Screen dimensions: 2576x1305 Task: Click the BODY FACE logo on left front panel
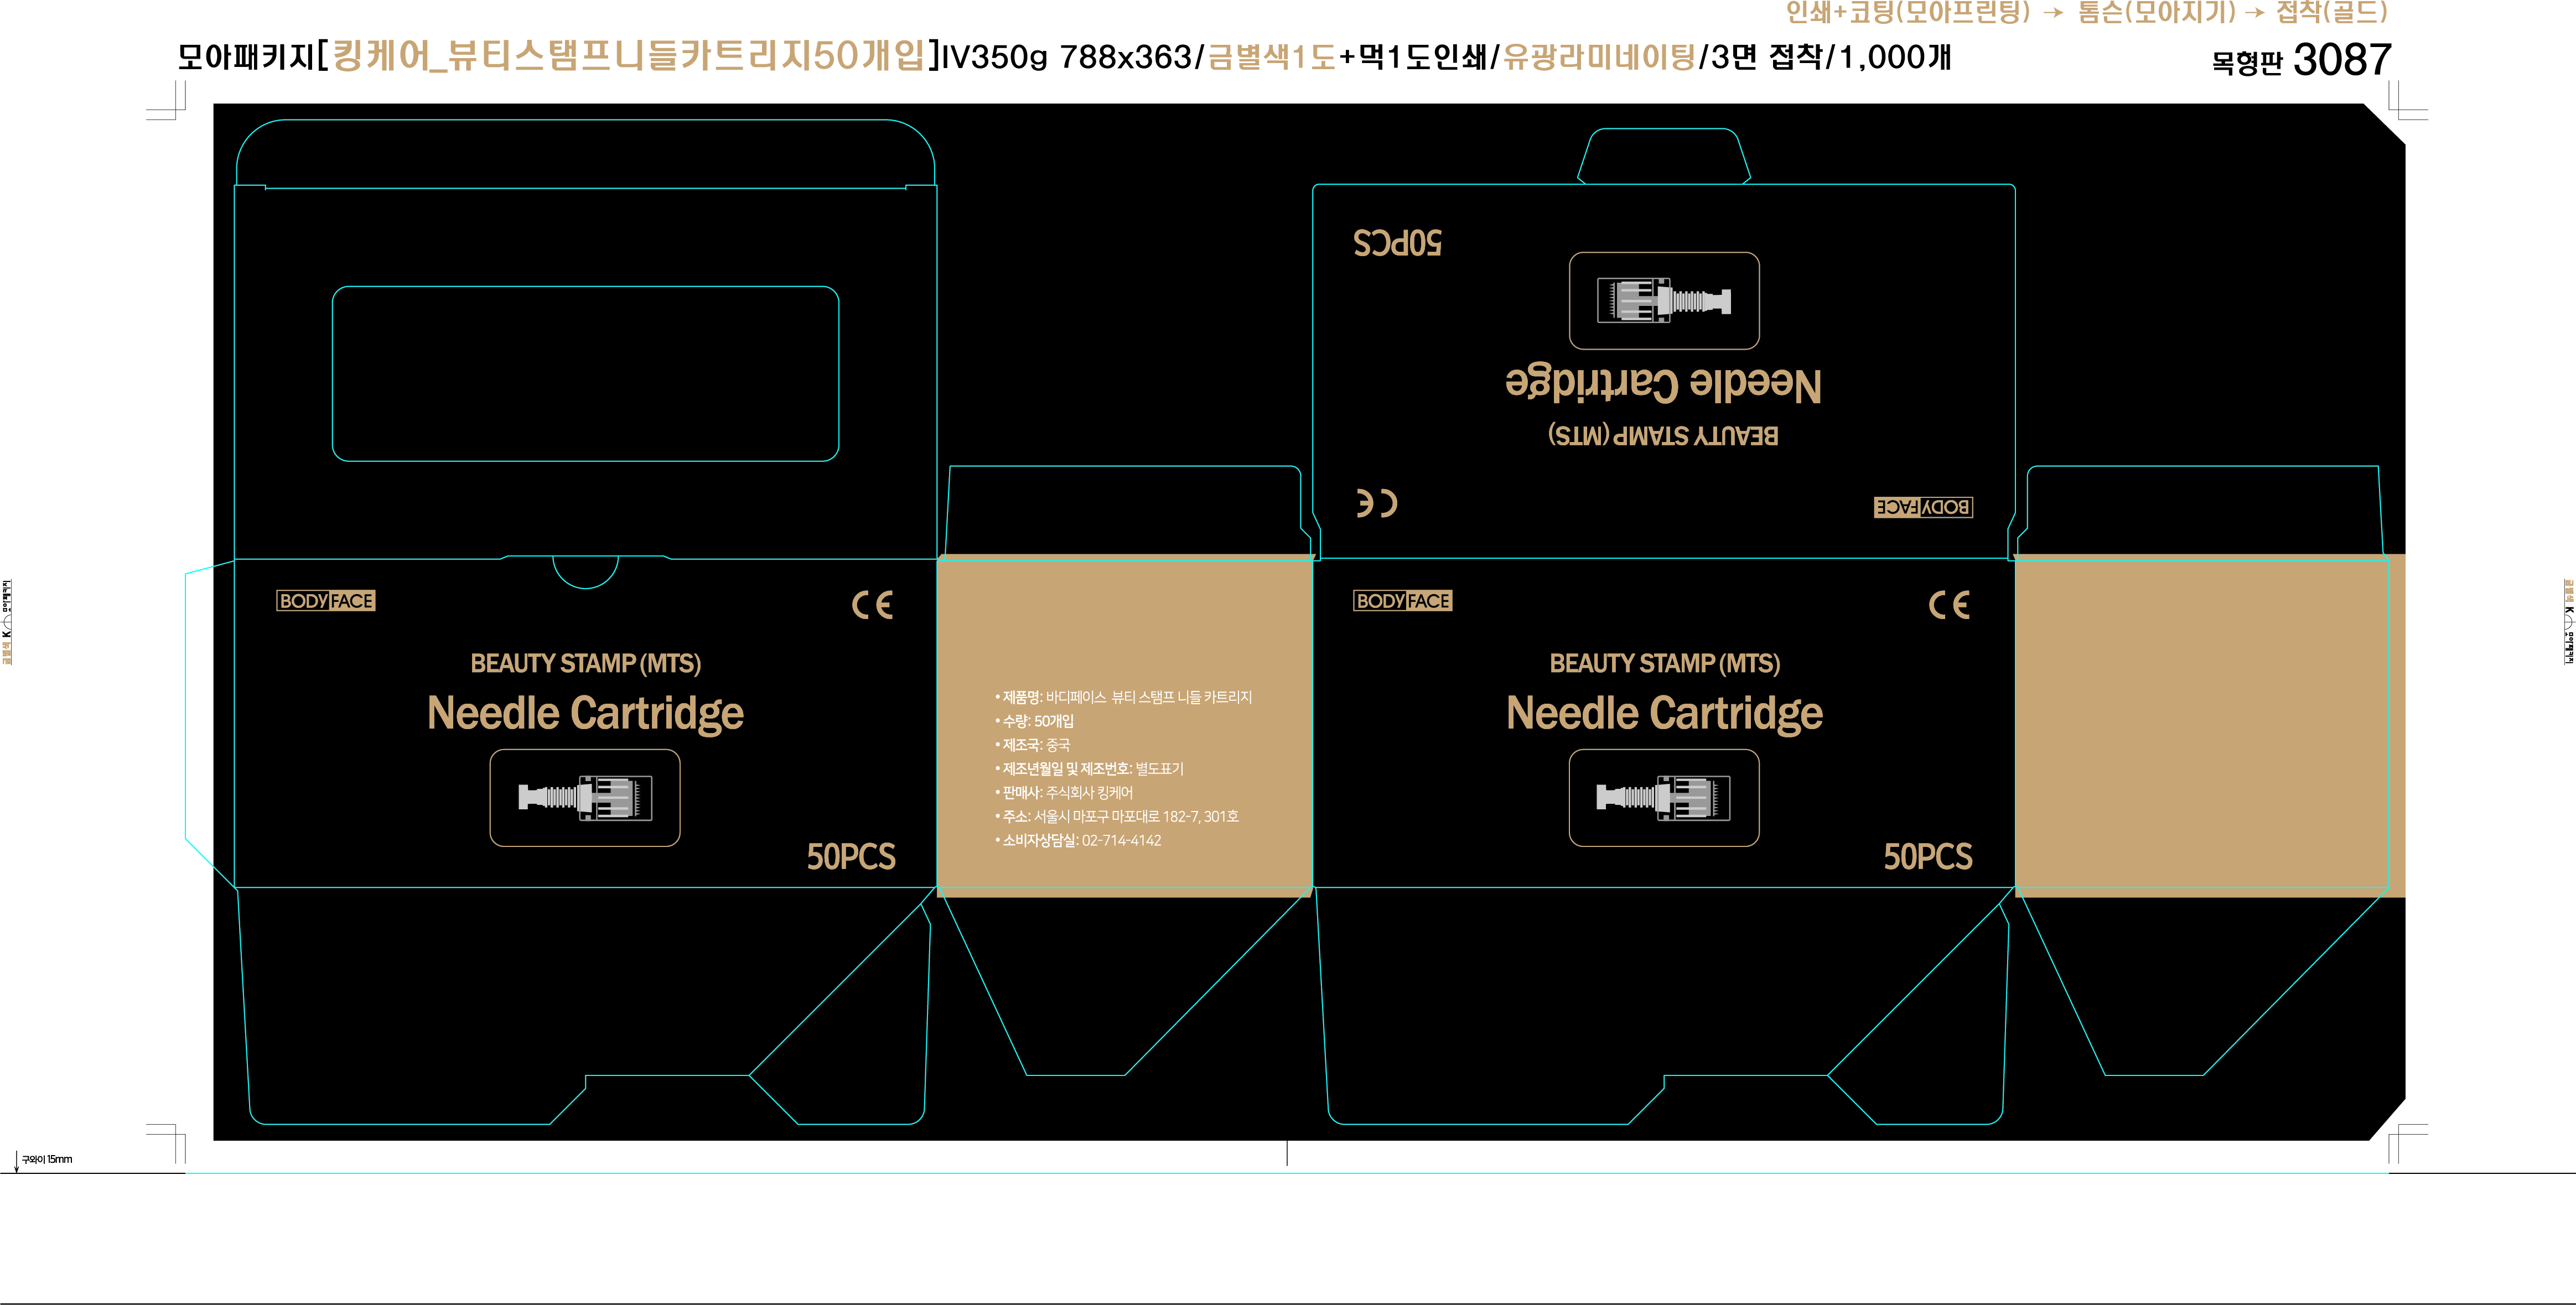[x=326, y=601]
